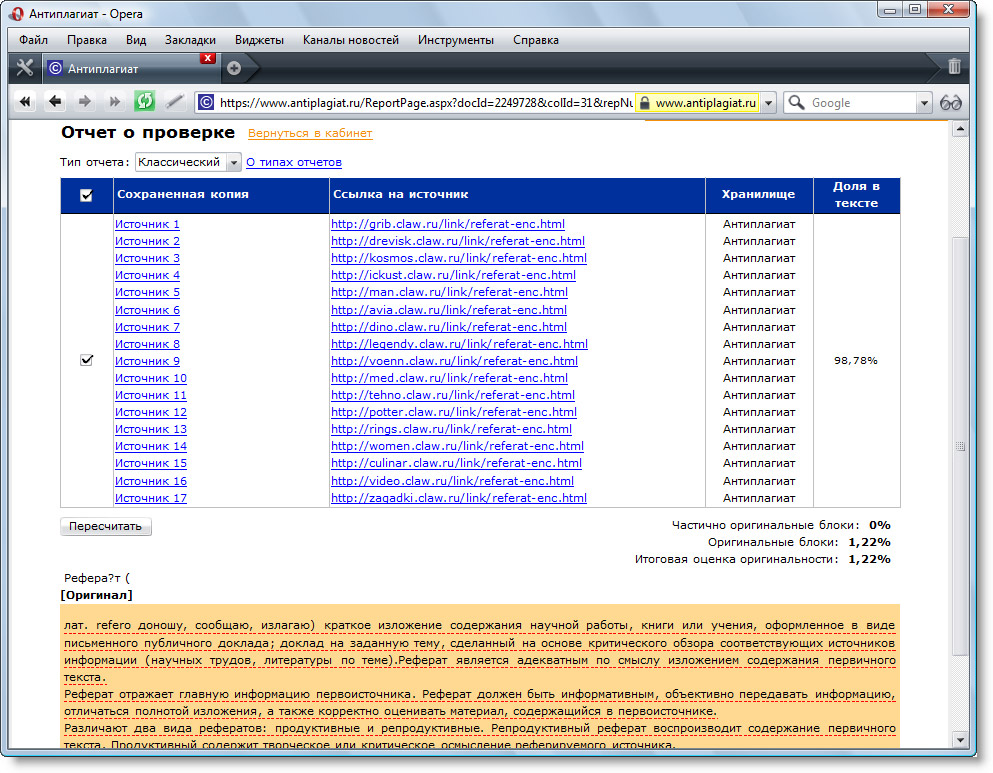Click the fast forward navigation button
This screenshot has height=773, width=993.
click(114, 102)
